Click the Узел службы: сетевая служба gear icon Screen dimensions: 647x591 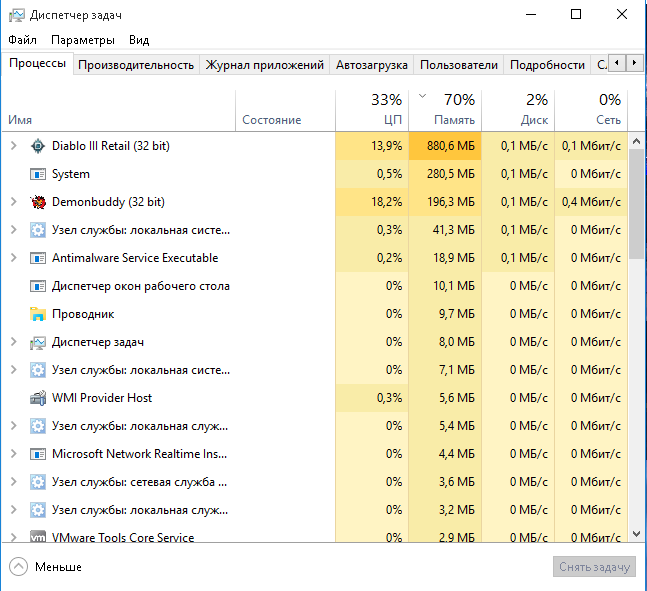click(x=38, y=482)
